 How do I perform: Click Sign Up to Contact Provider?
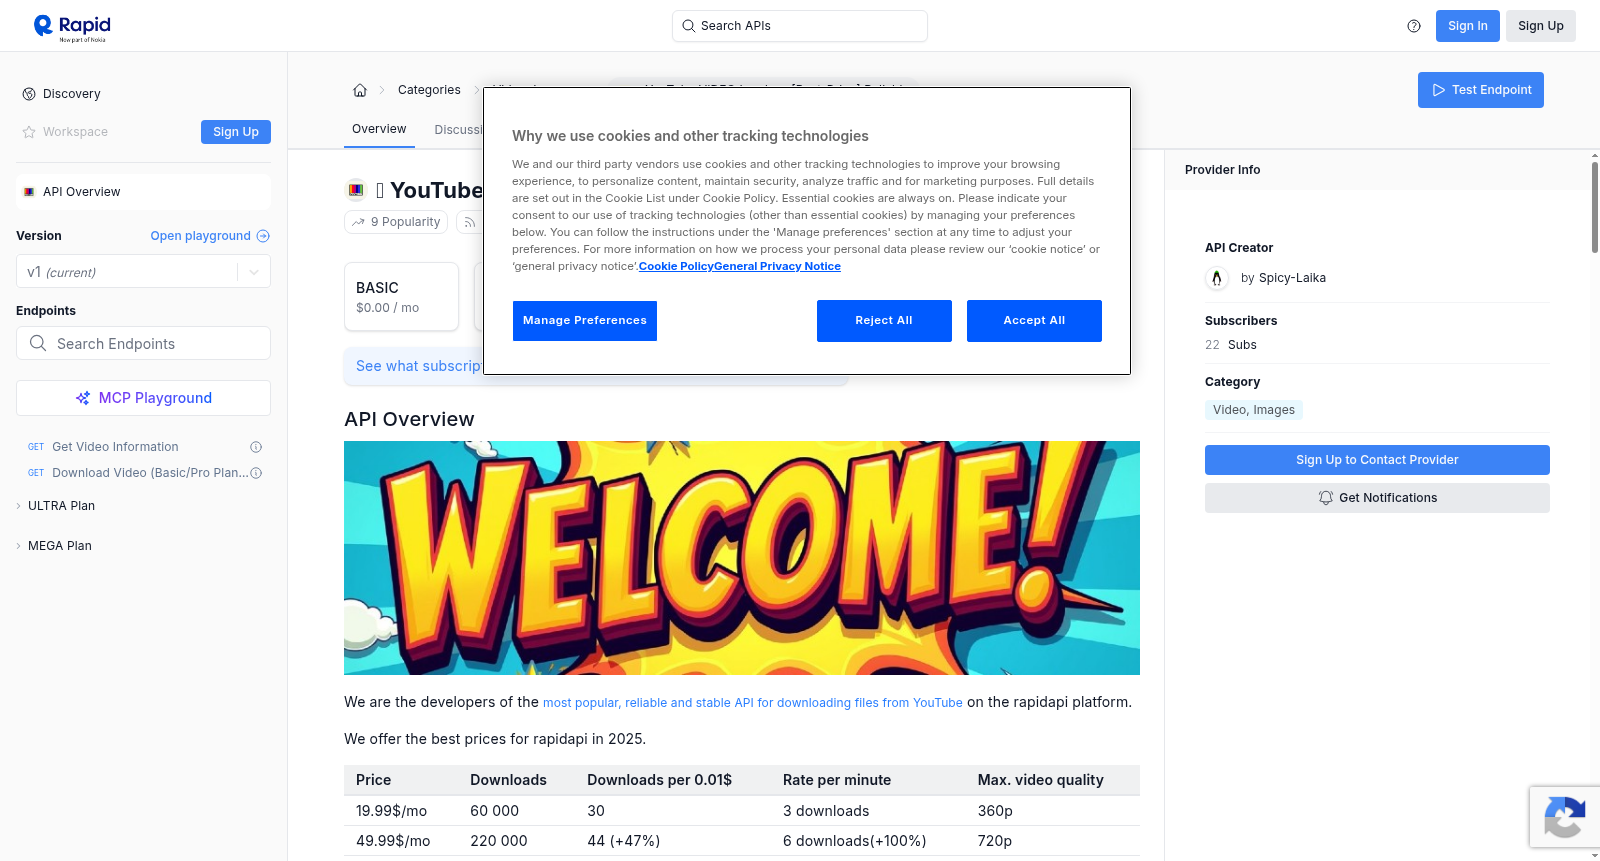tap(1377, 460)
